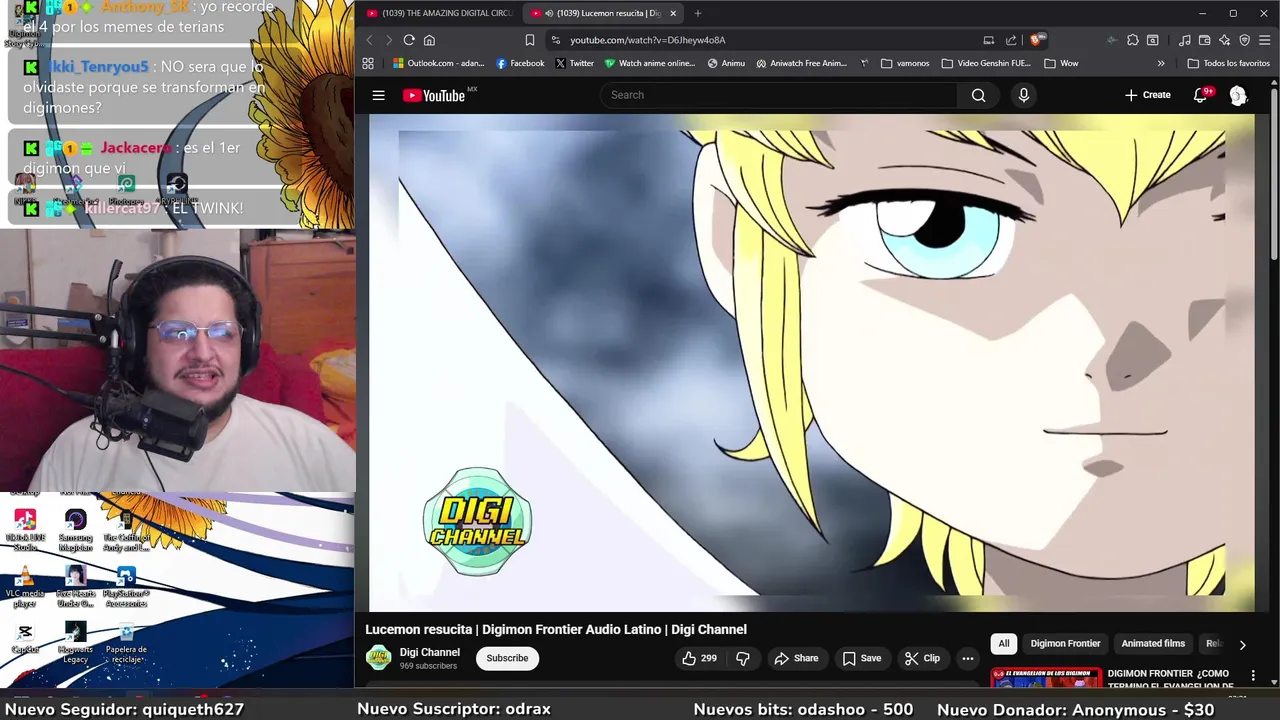Select the Samsung Magician shortcut
This screenshot has height=720, width=1280.
click(x=75, y=530)
